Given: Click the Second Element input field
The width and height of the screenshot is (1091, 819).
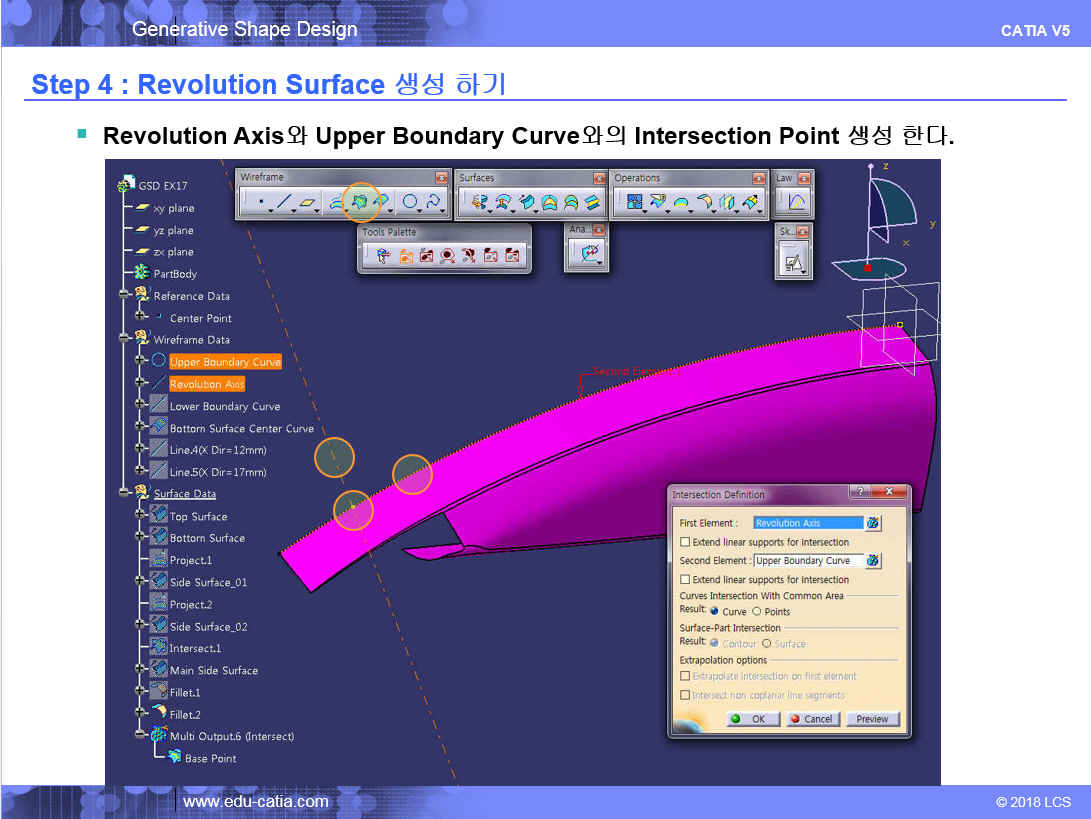Looking at the screenshot, I should [807, 561].
